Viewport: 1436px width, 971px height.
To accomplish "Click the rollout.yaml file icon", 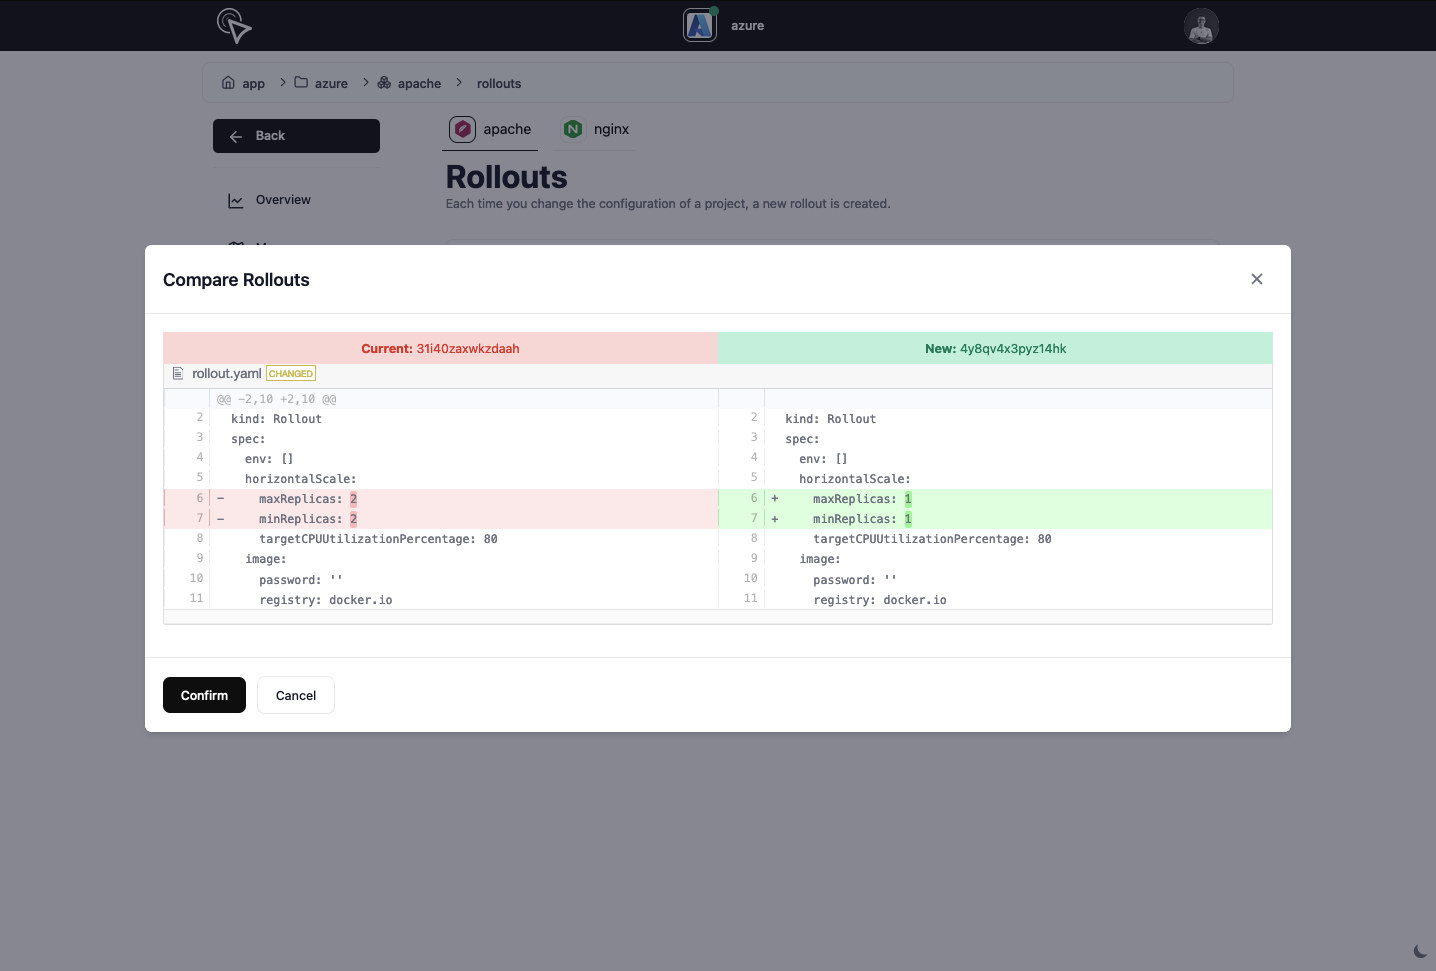I will (x=178, y=374).
